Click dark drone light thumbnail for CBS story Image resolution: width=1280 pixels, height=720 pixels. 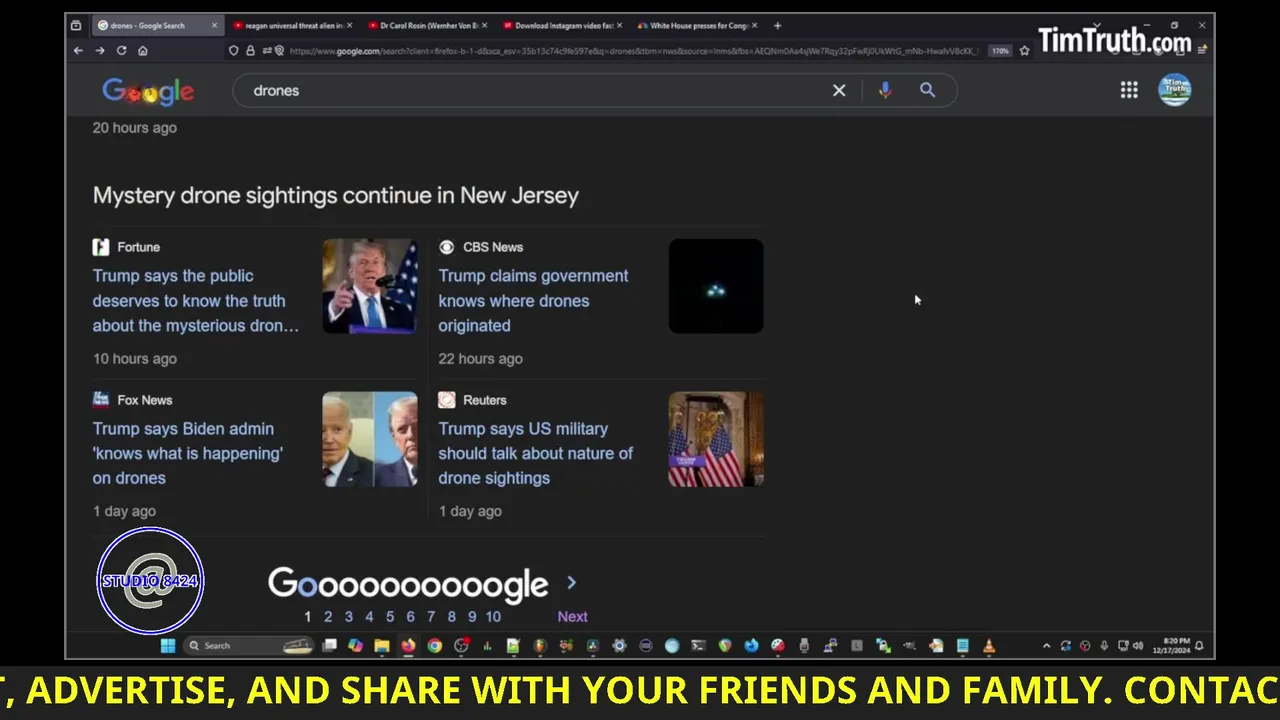716,286
